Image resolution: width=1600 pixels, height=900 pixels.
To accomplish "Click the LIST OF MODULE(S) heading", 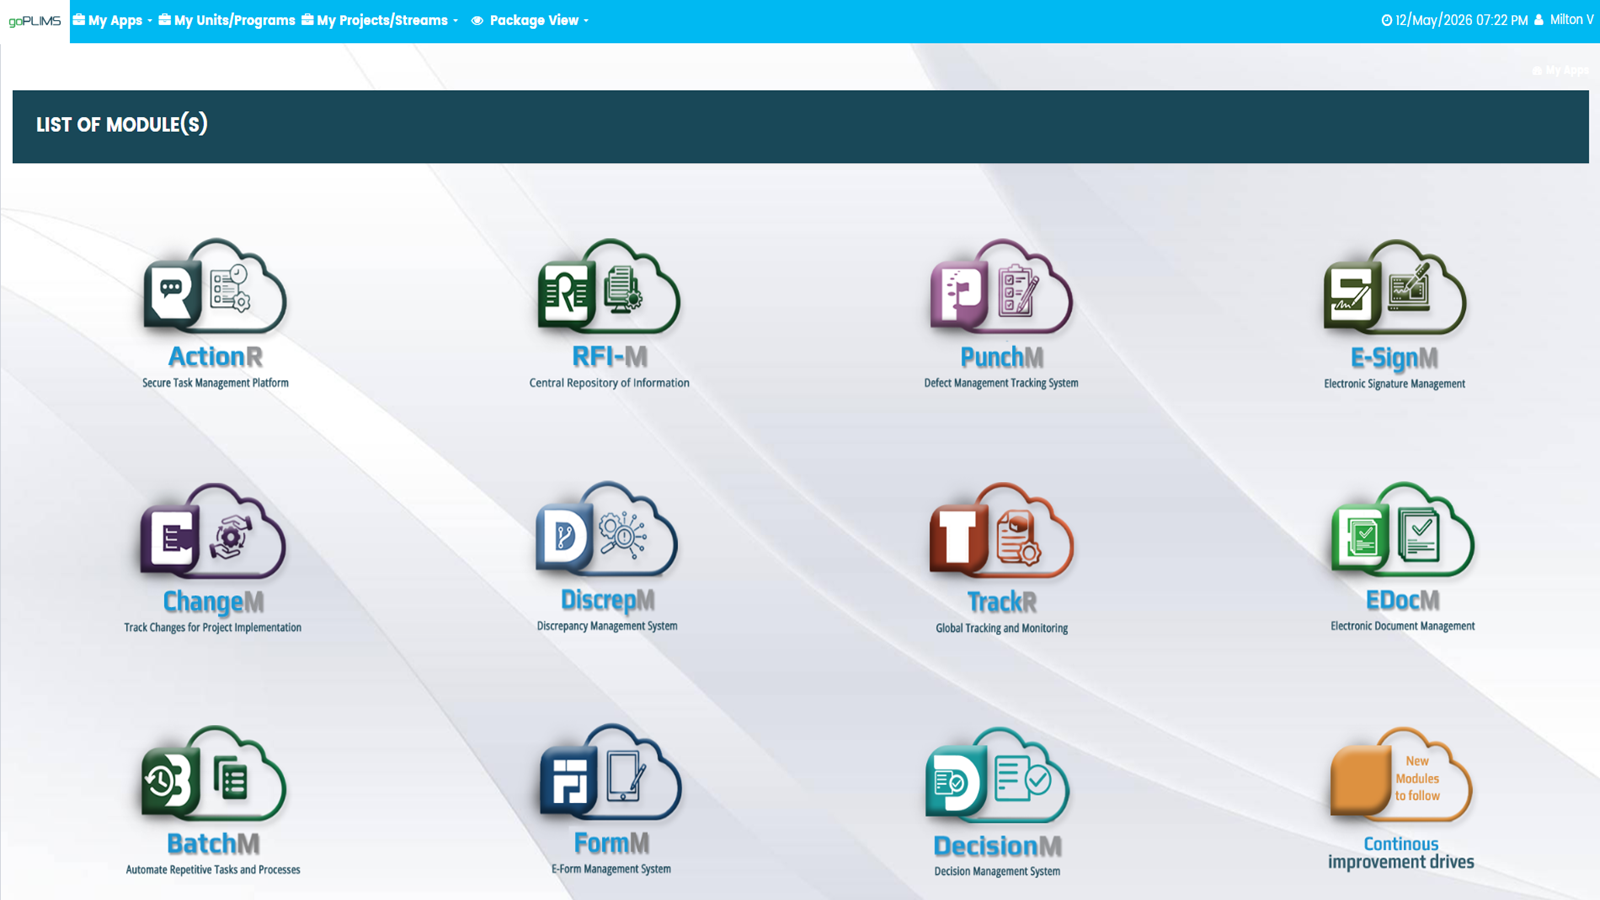I will 122,125.
